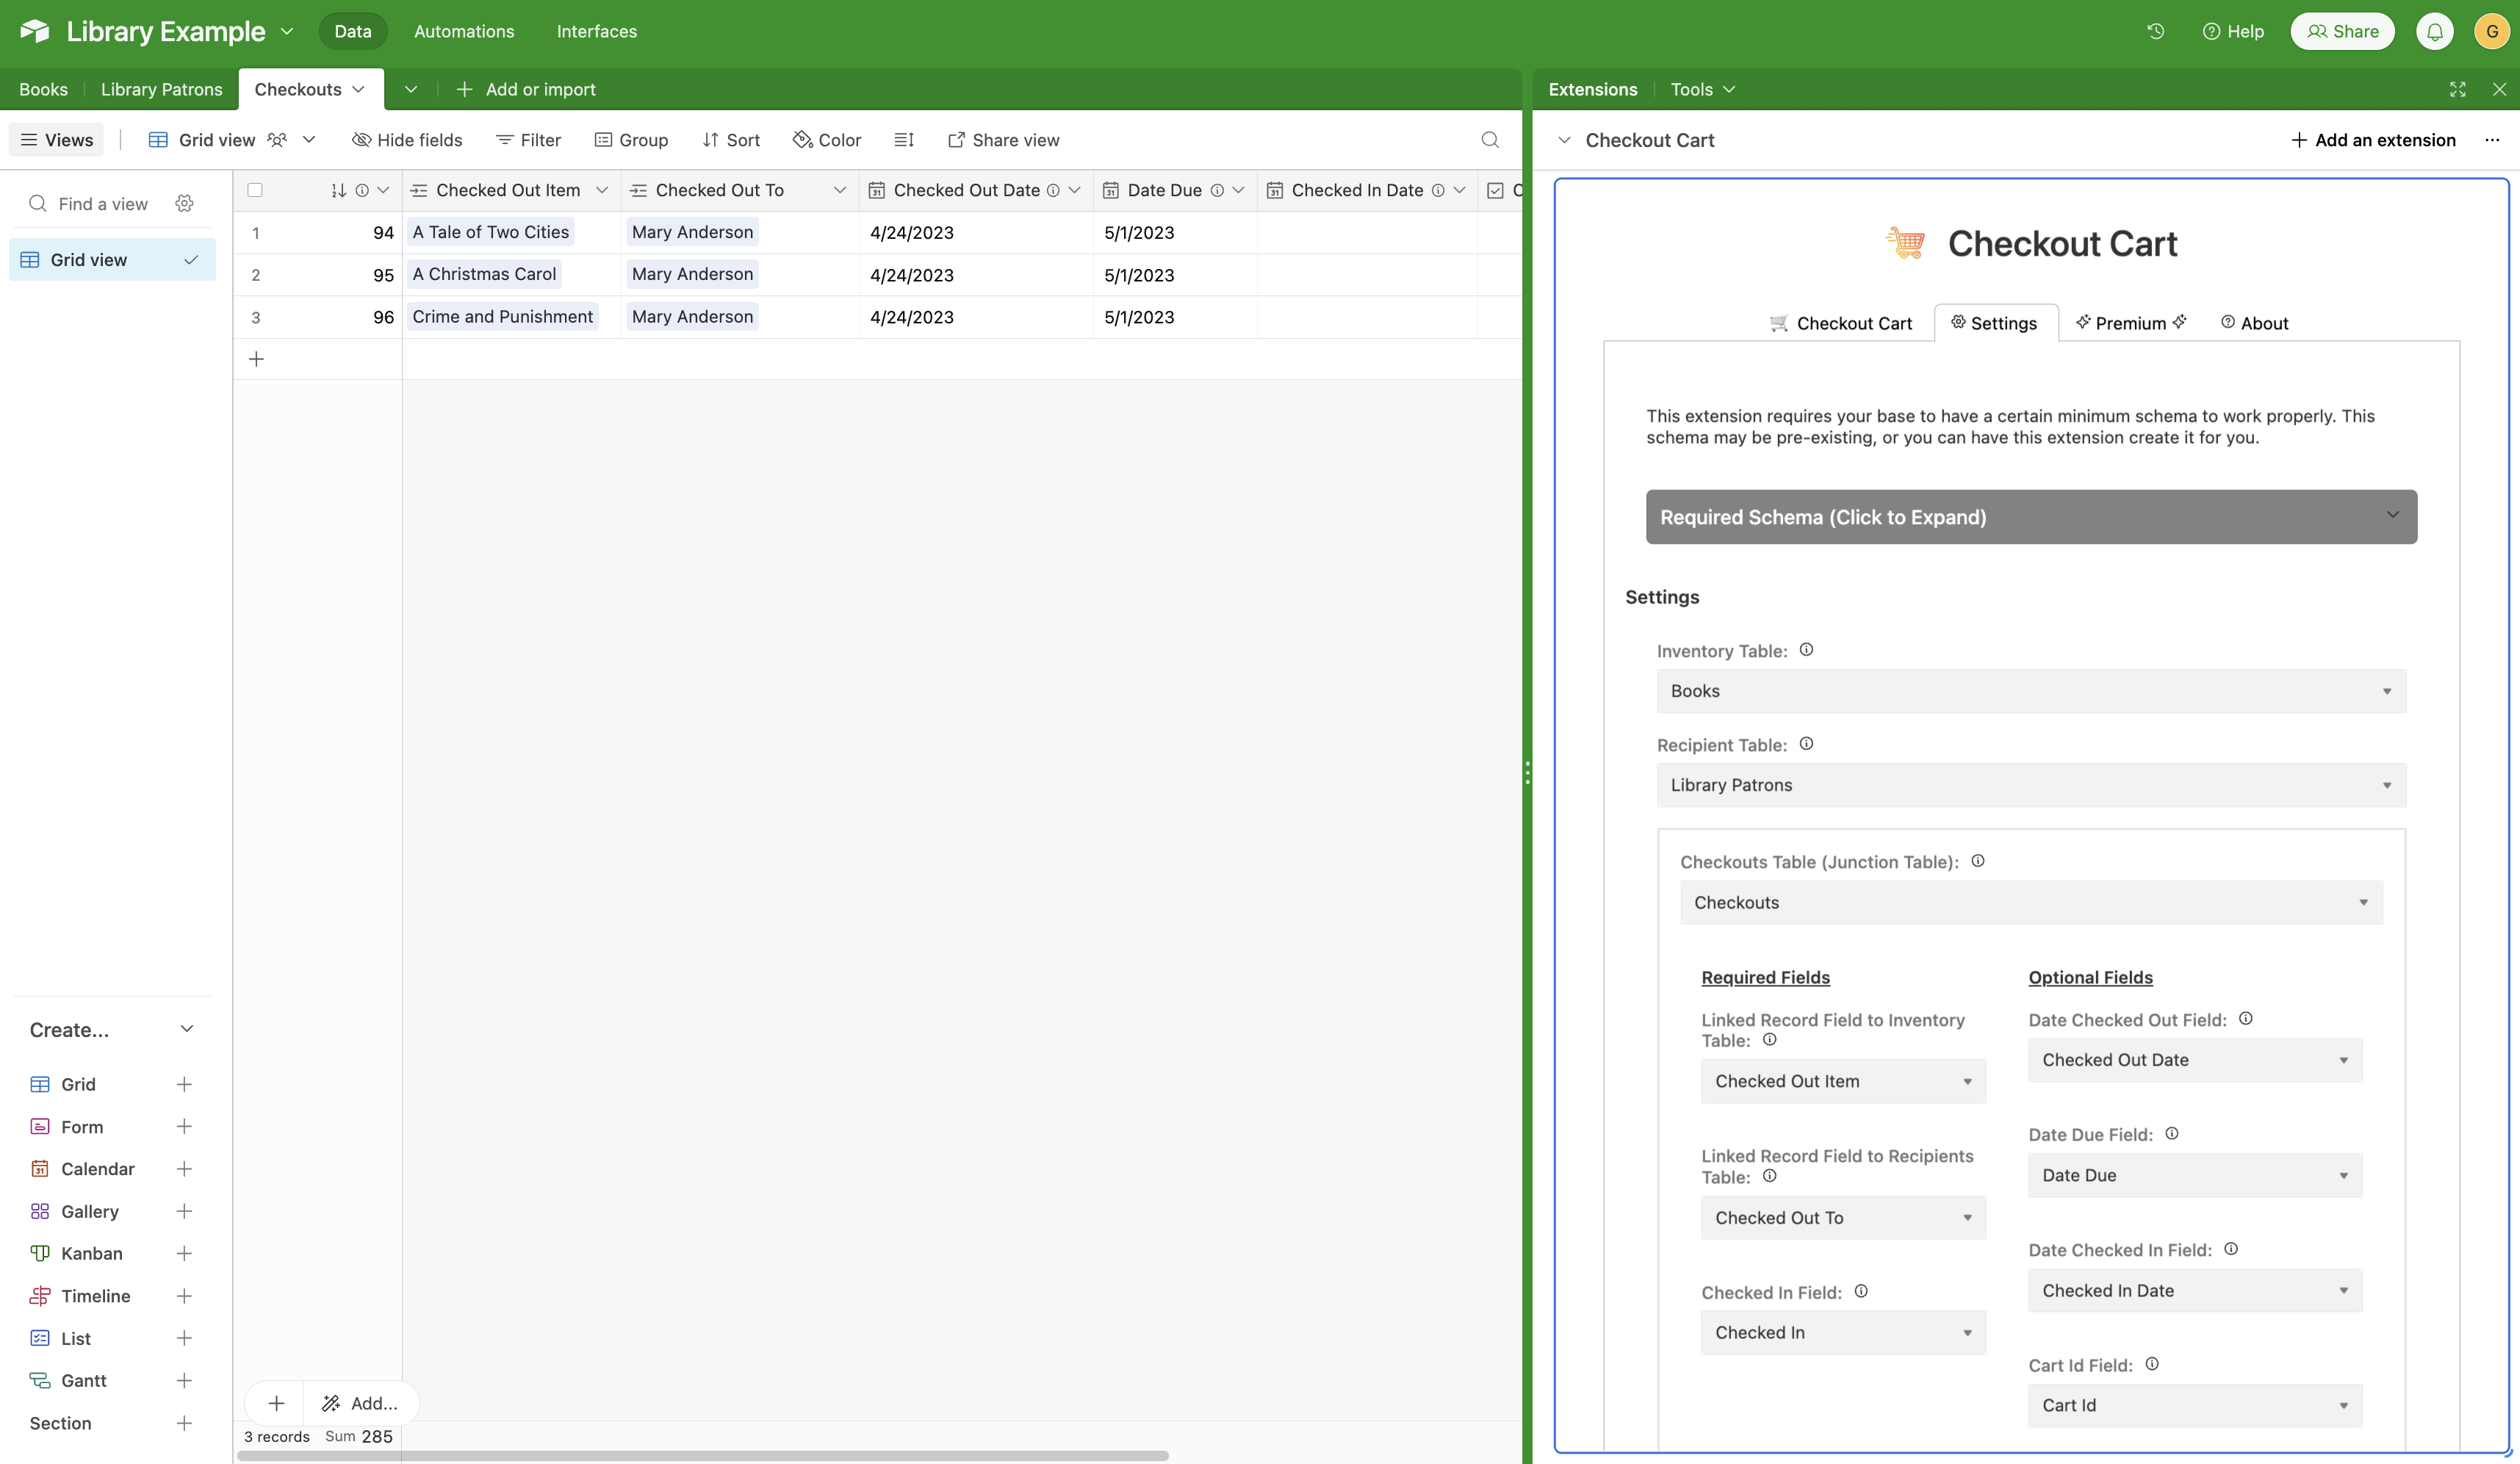Click the base history clock icon
Viewport: 2520px width, 1464px height.
[x=2155, y=31]
